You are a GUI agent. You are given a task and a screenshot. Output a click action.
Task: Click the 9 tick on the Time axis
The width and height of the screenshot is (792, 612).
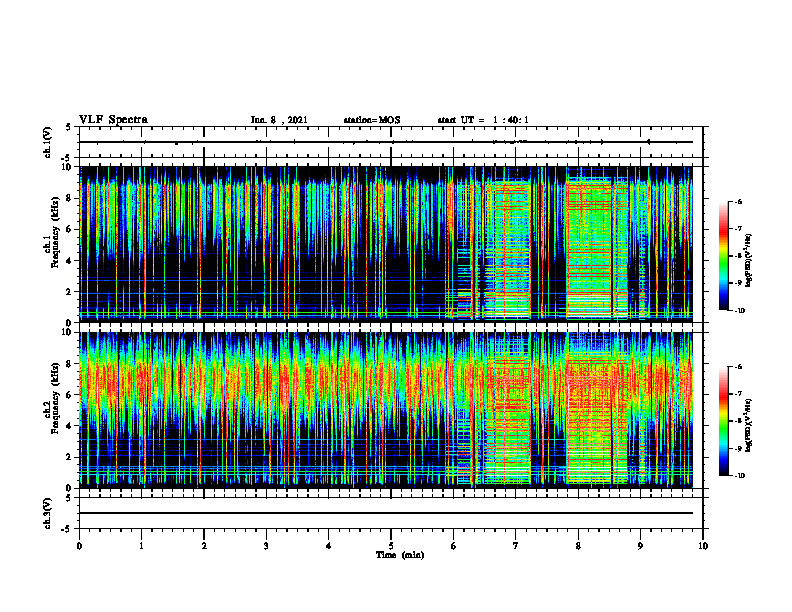click(x=640, y=546)
